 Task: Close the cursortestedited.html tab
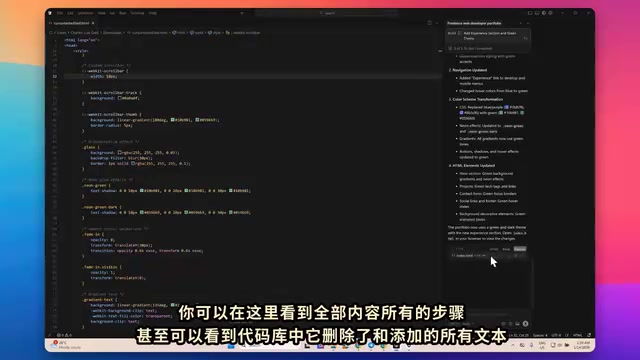tap(93, 23)
